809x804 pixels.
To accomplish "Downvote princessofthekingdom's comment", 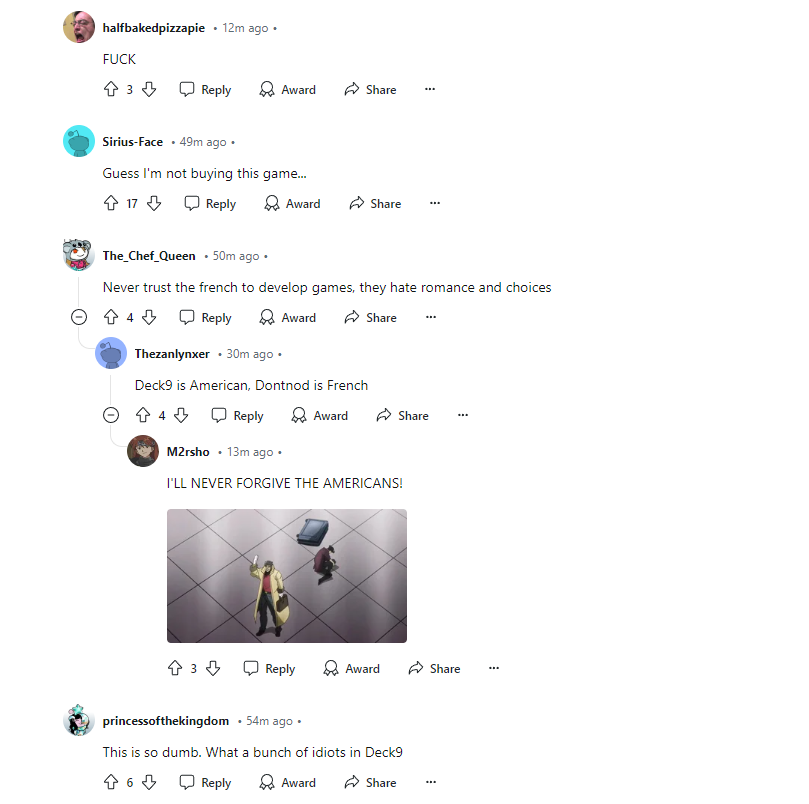I will 149,782.
